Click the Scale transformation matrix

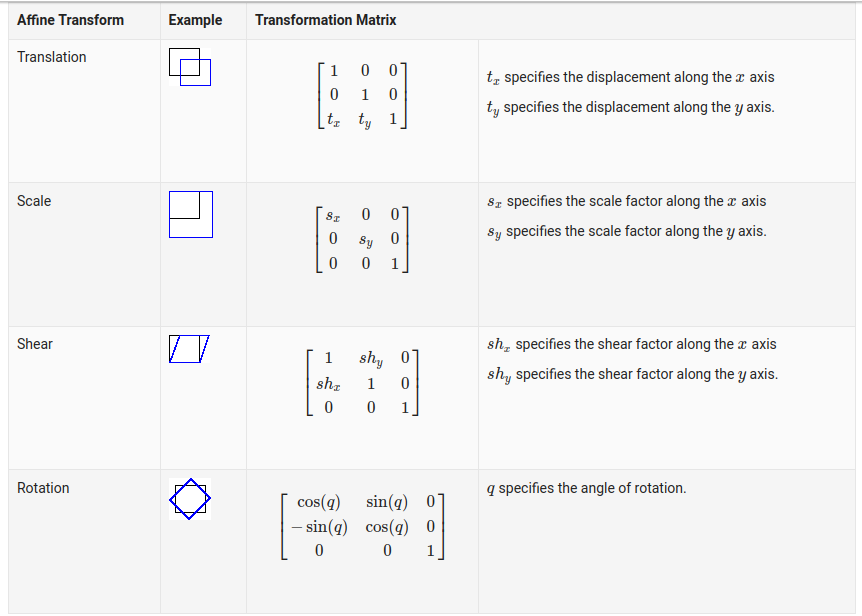(362, 239)
